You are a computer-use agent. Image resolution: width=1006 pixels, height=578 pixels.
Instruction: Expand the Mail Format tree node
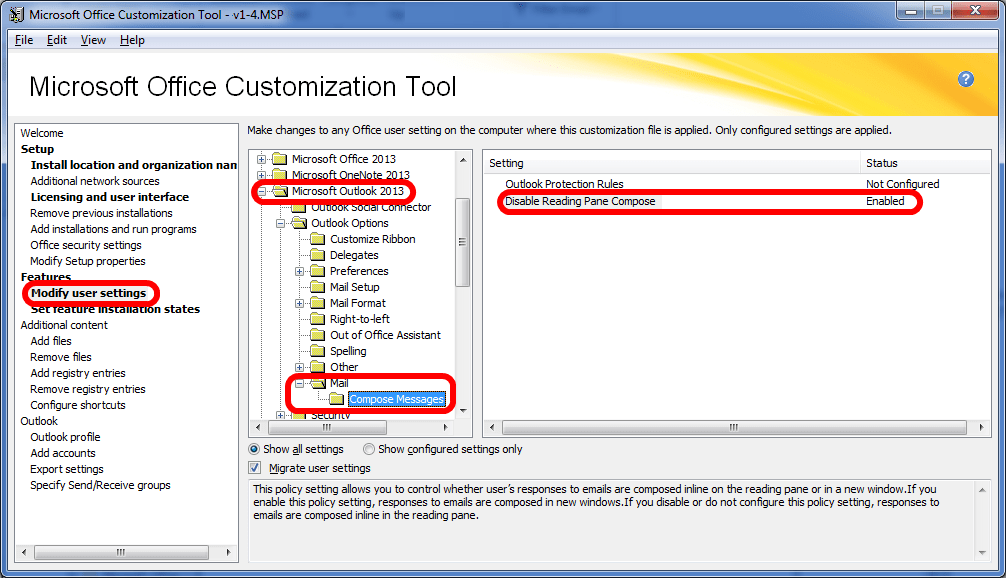[300, 303]
